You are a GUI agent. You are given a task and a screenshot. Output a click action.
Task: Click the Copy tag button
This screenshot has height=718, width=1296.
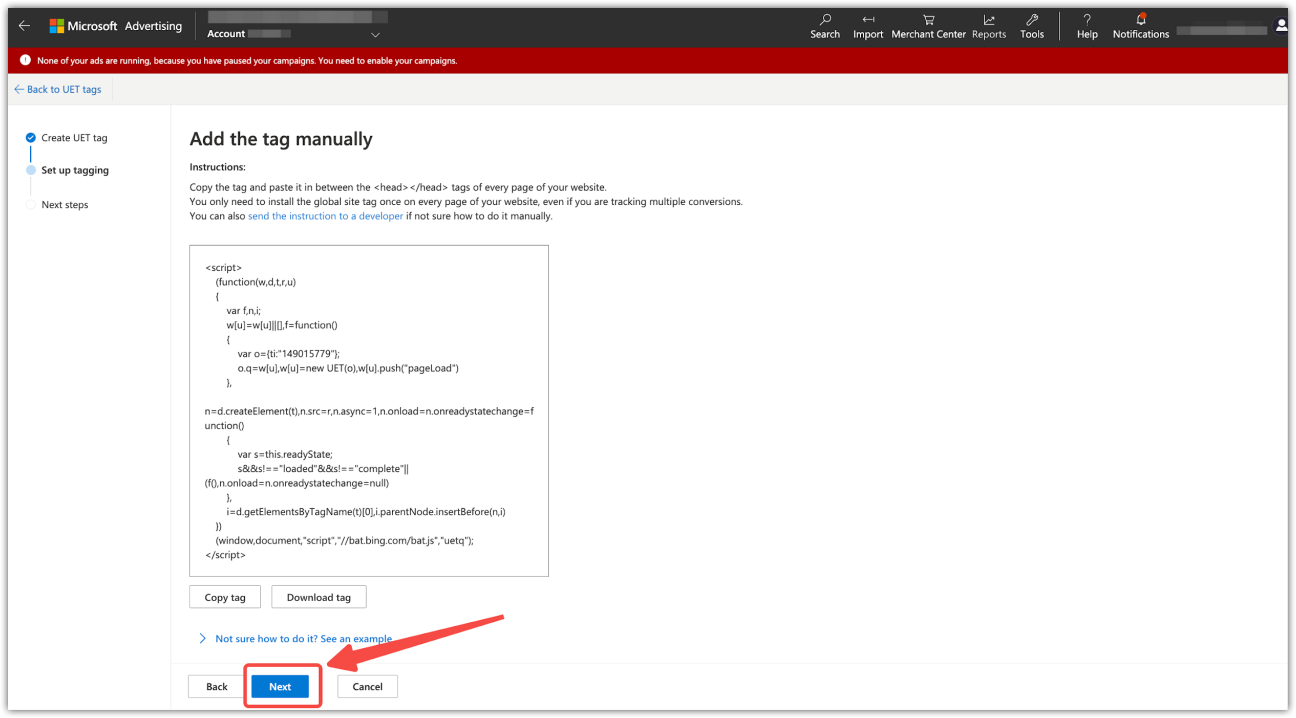point(225,597)
